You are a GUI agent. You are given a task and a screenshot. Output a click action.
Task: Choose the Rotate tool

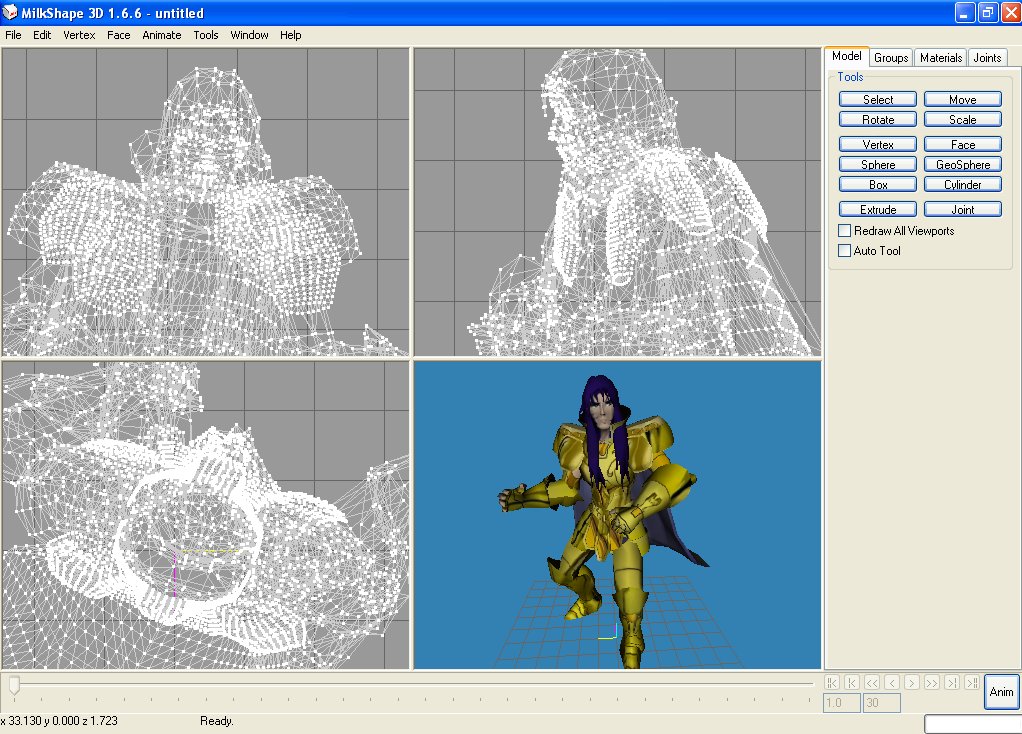(877, 119)
